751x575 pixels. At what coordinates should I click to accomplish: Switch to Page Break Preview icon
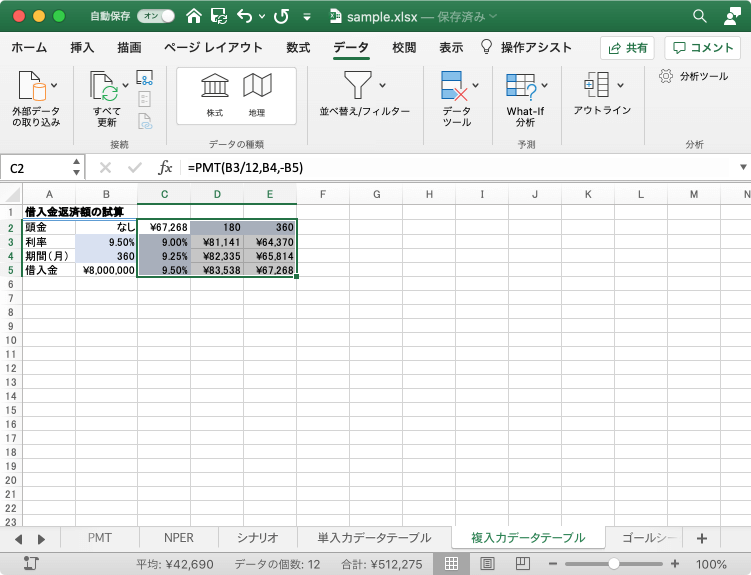(522, 564)
